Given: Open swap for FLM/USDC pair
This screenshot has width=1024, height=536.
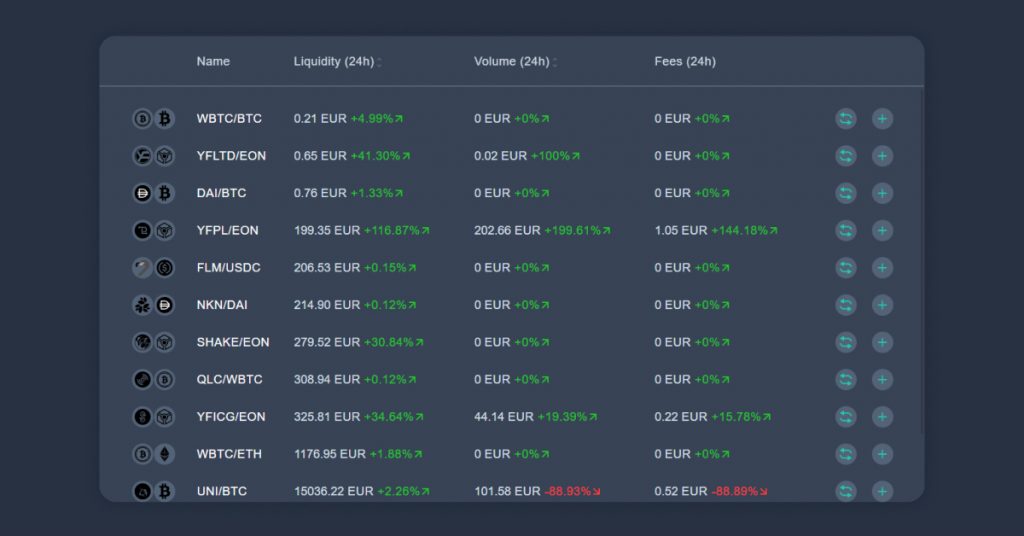Looking at the screenshot, I should click(846, 268).
